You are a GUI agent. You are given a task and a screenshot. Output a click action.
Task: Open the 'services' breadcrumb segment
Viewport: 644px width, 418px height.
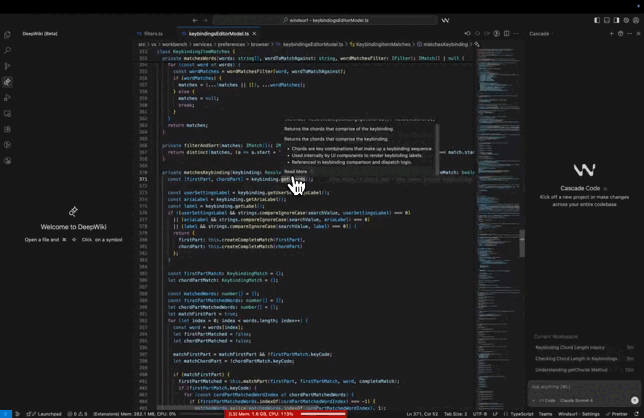(202, 44)
